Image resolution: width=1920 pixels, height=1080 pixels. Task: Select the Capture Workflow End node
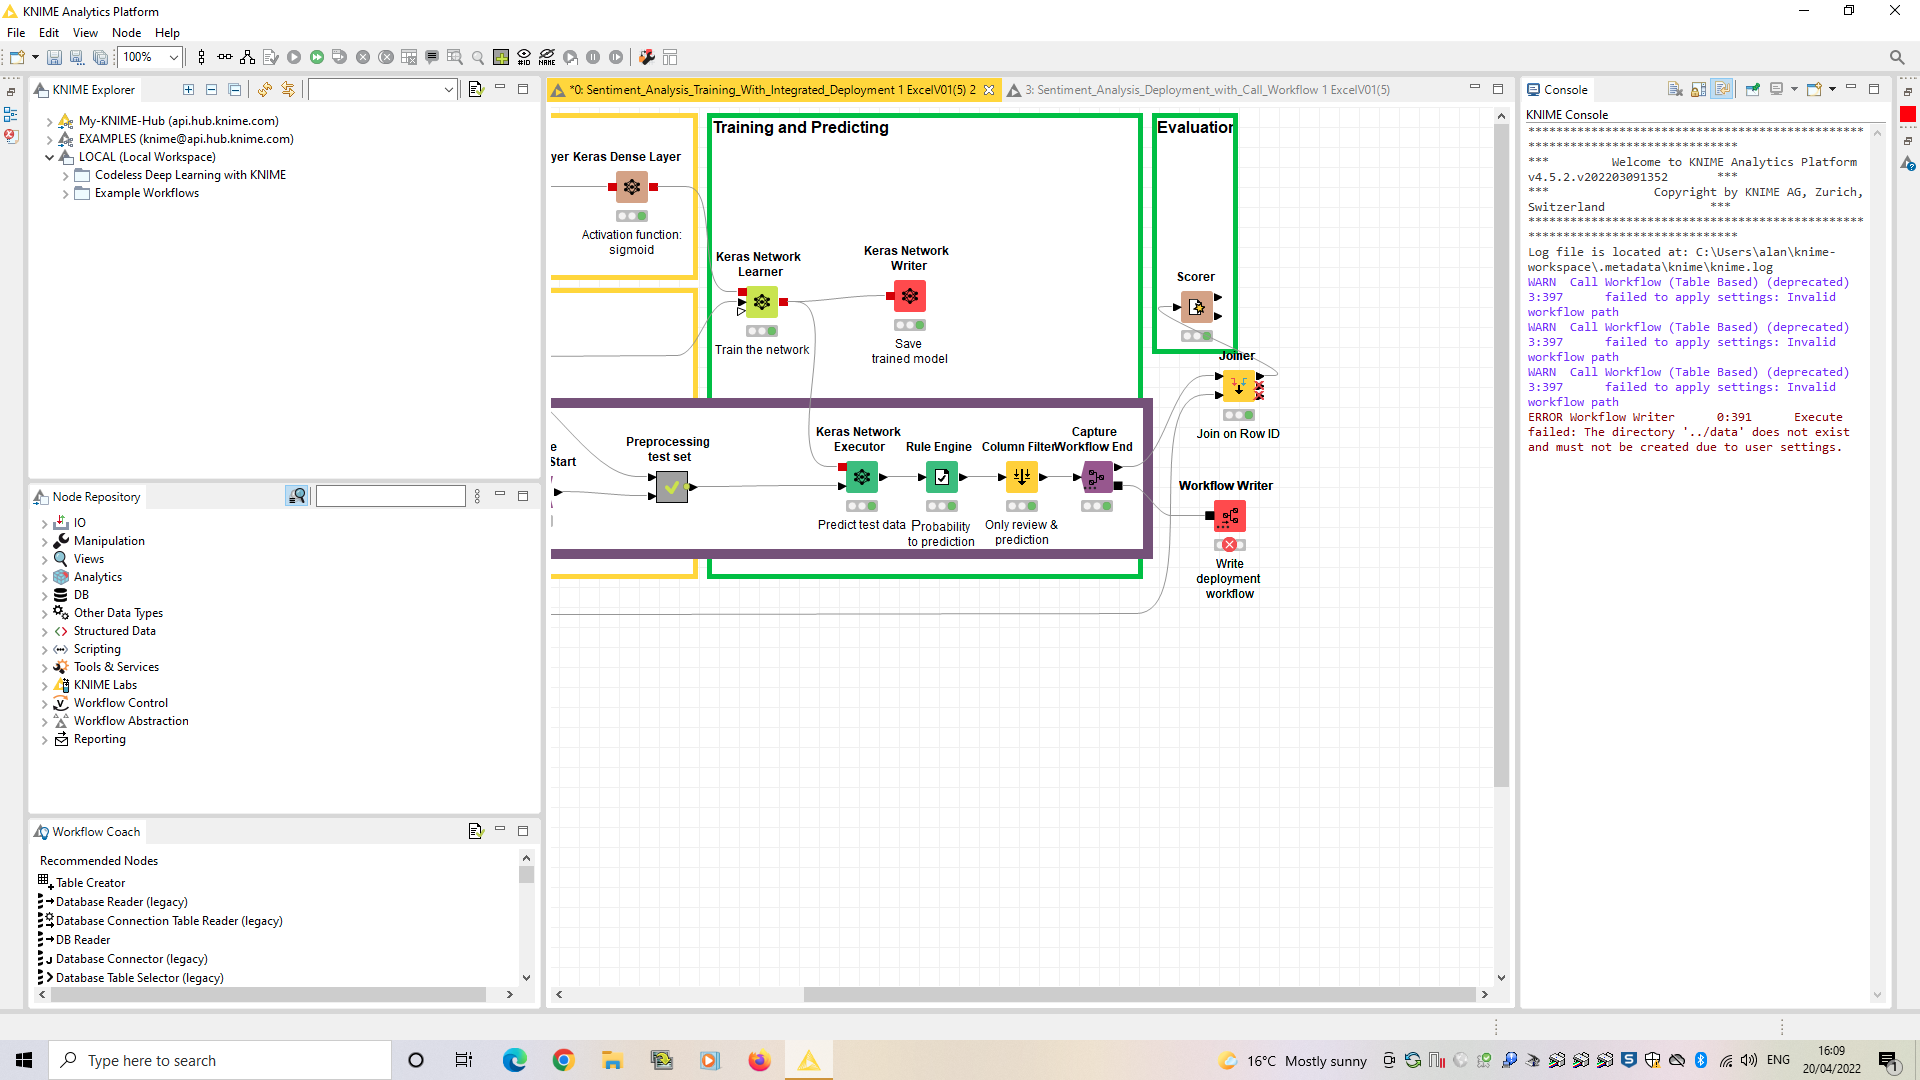pos(1097,477)
